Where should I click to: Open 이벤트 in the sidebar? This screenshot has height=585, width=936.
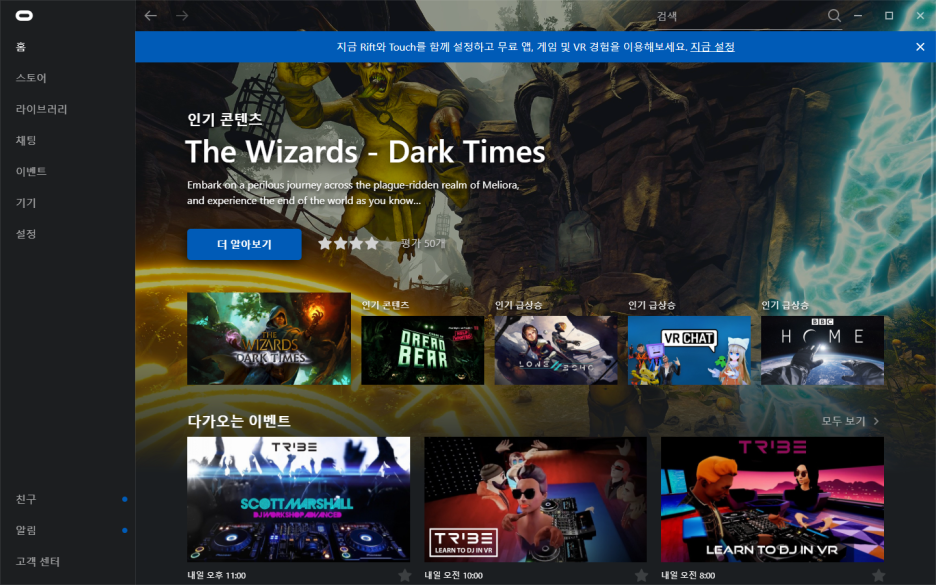tap(31, 171)
